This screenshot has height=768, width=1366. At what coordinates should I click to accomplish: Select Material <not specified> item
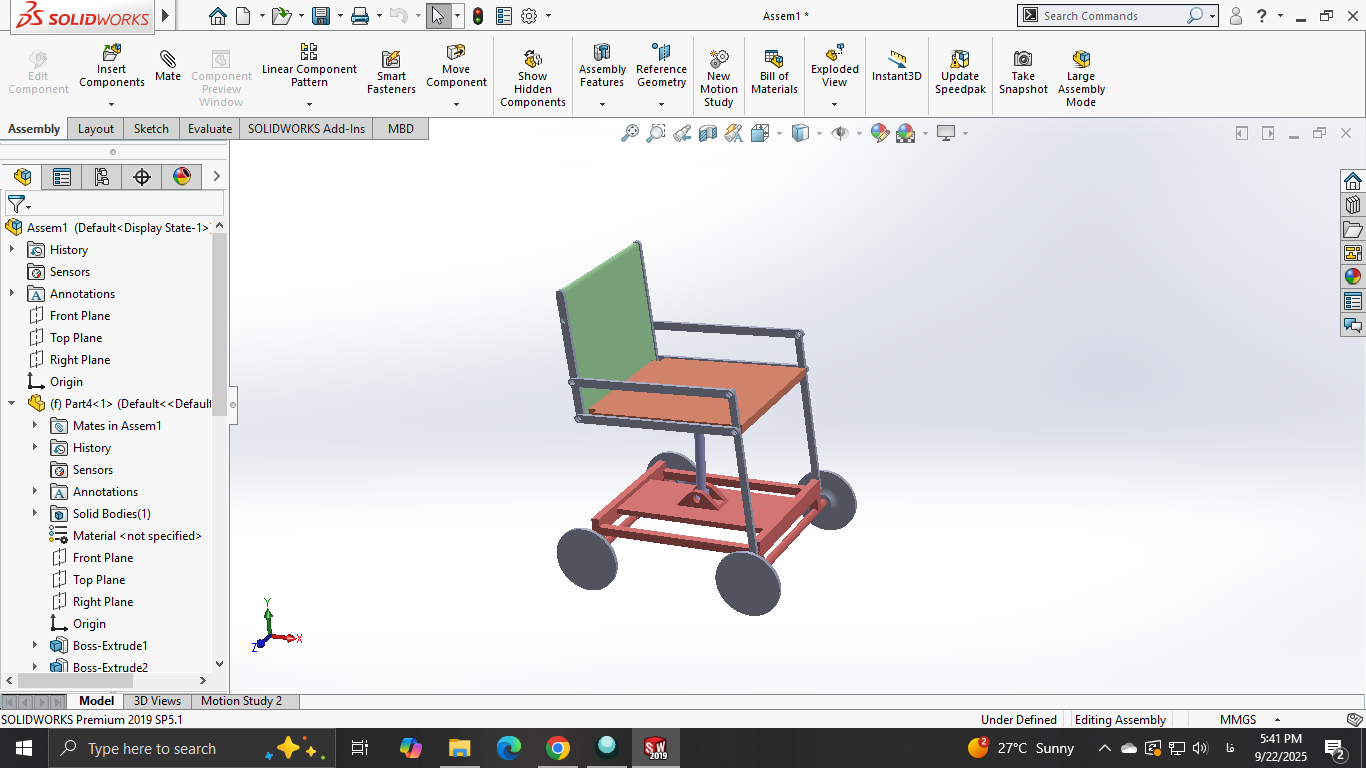pos(137,535)
